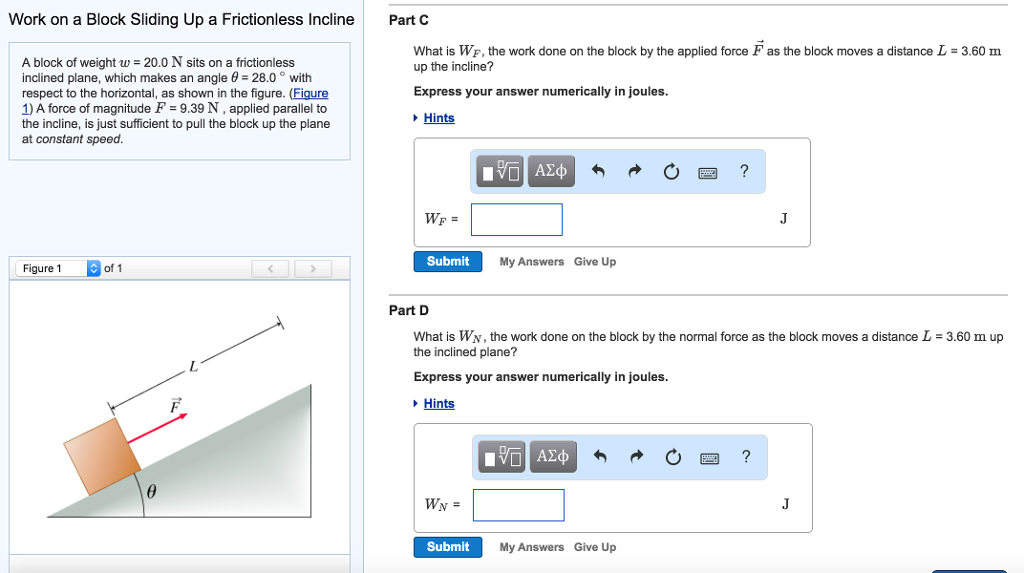Image resolution: width=1024 pixels, height=573 pixels.
Task: Click undo arrow in Part C toolbar
Action: tap(599, 172)
